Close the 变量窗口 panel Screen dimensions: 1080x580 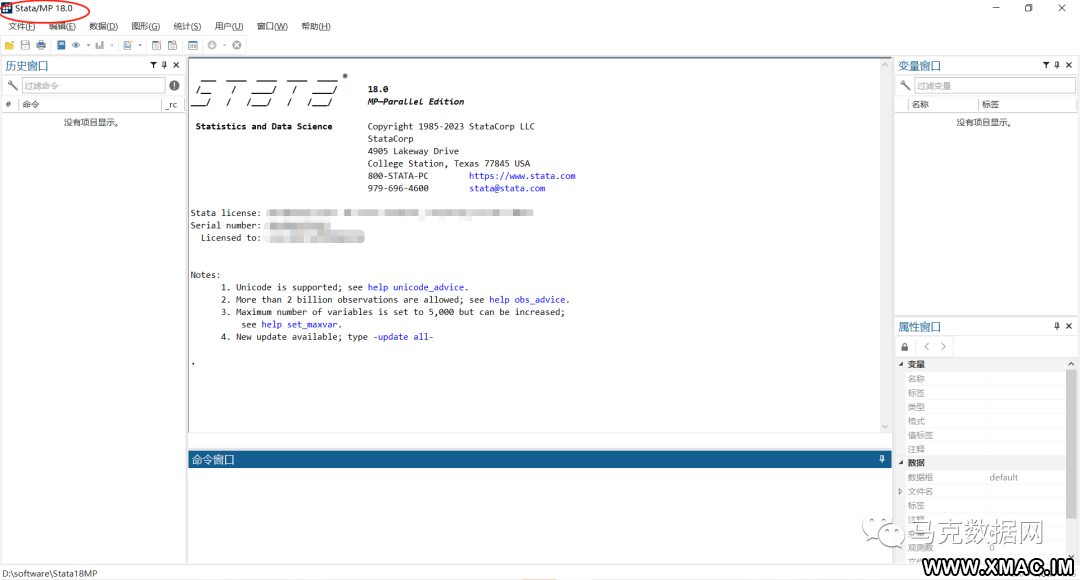(1069, 65)
